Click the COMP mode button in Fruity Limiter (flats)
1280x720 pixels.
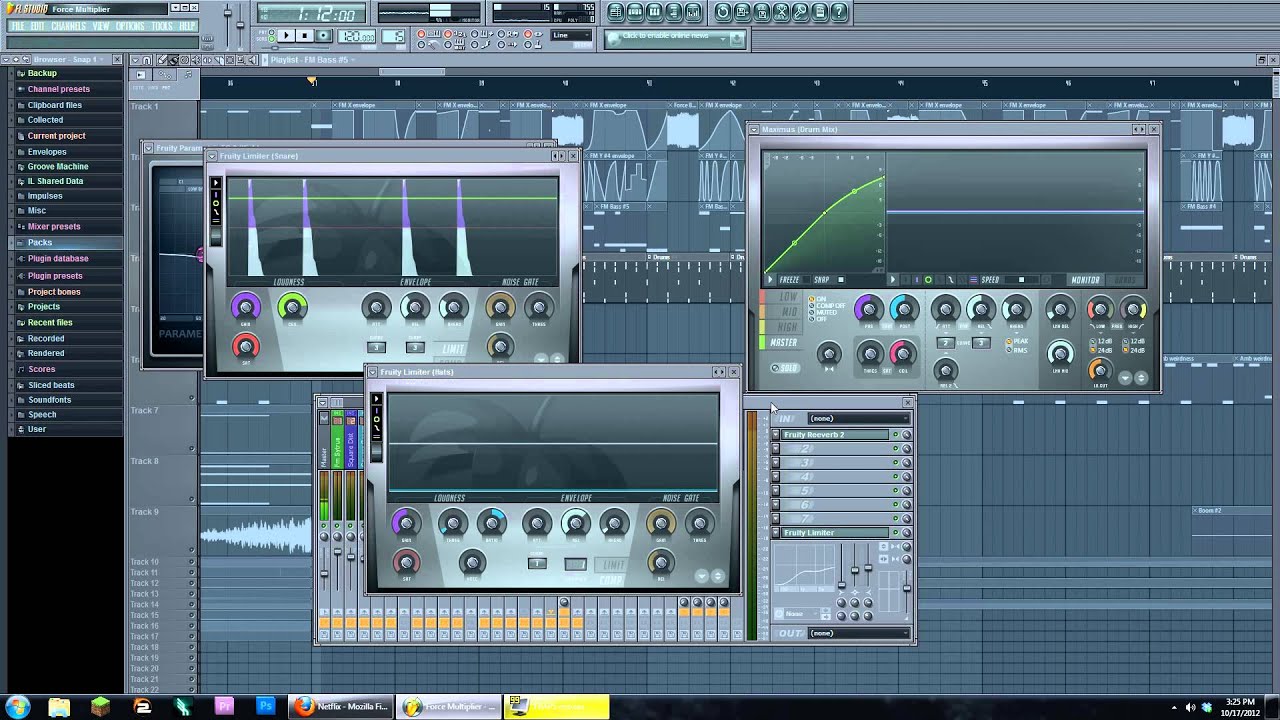612,579
